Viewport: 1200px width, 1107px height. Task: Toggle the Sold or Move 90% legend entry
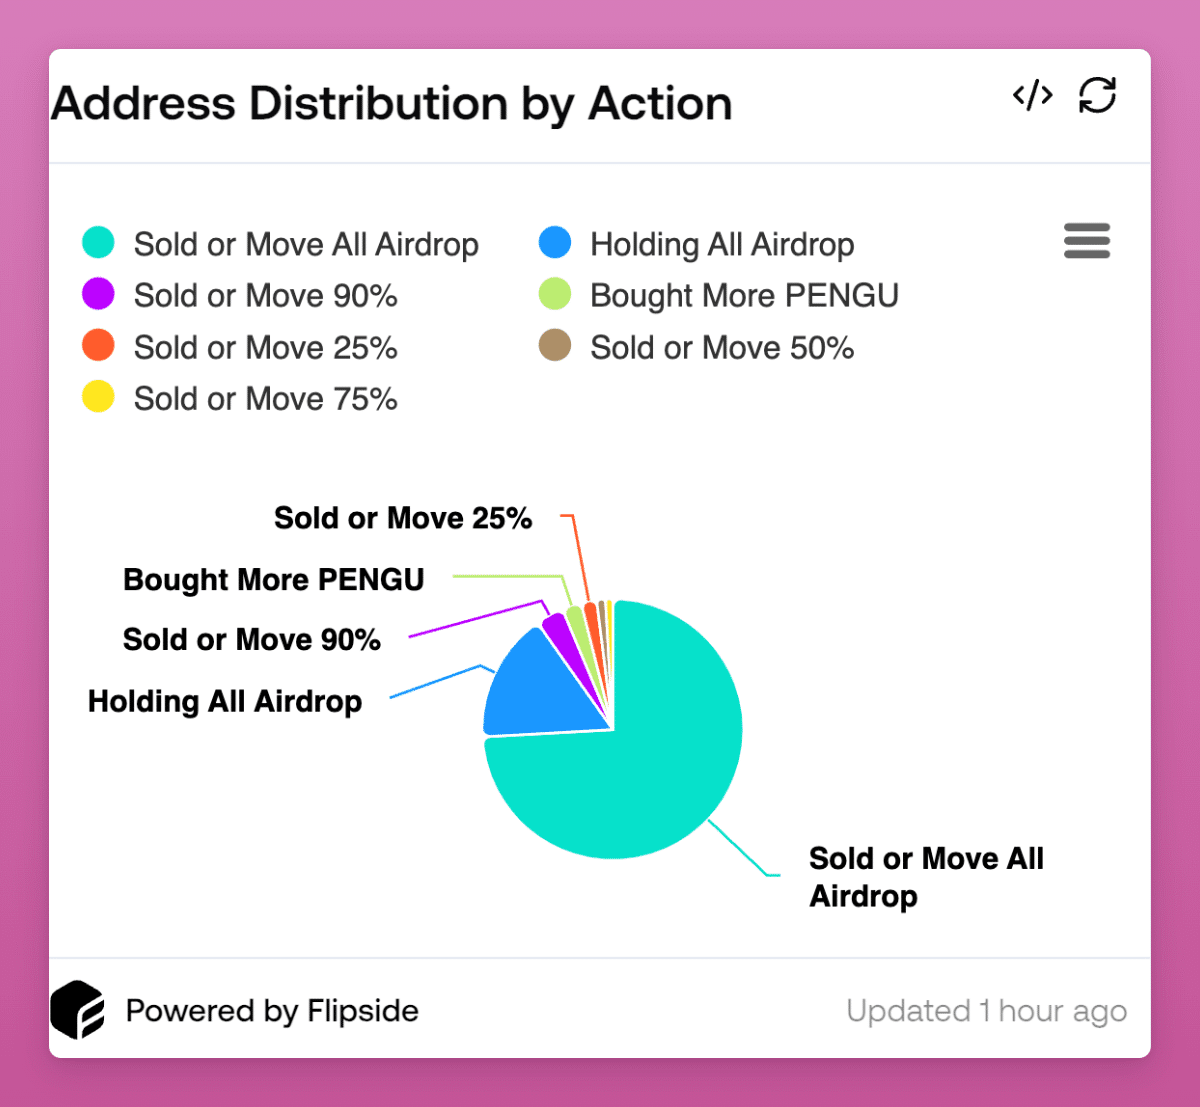tap(240, 295)
